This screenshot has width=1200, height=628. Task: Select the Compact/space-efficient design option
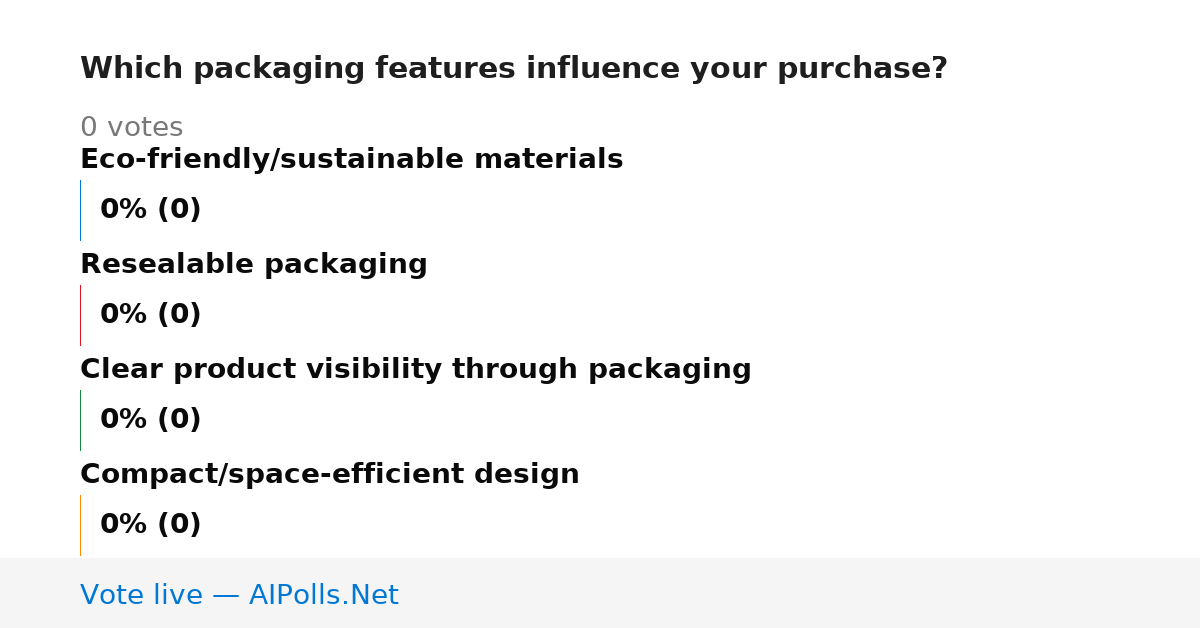(329, 475)
